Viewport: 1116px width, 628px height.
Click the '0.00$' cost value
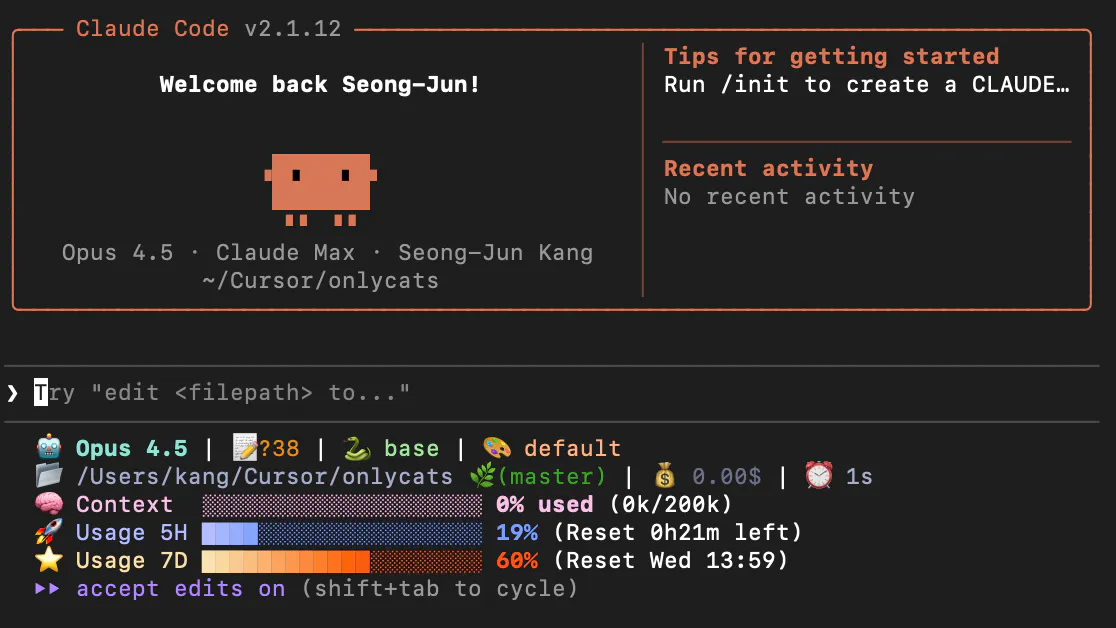point(727,476)
